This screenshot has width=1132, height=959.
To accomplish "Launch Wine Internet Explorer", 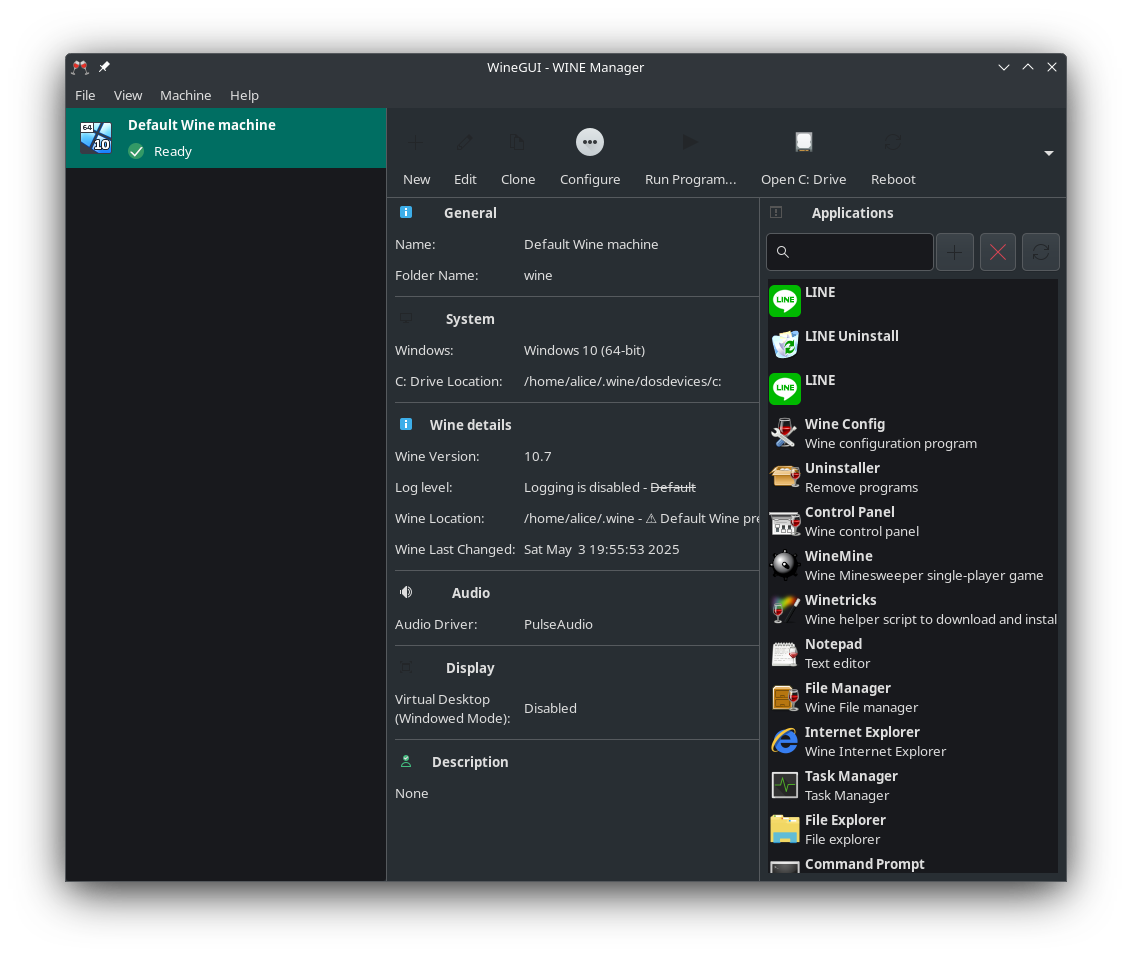I will 862,741.
